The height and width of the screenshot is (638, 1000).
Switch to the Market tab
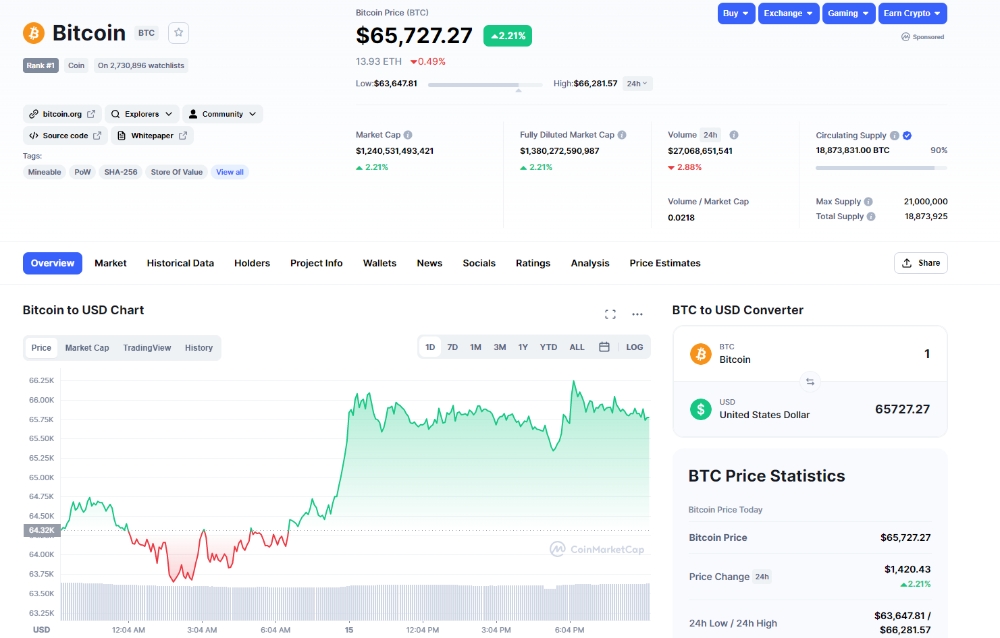110,263
